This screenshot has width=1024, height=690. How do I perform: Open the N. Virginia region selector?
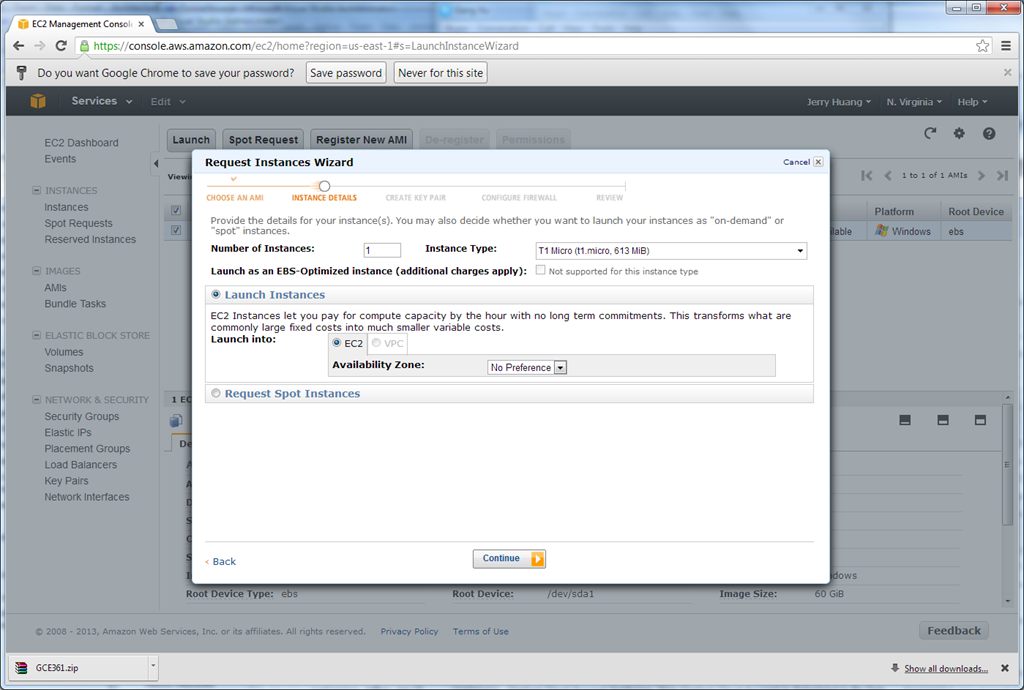point(914,102)
